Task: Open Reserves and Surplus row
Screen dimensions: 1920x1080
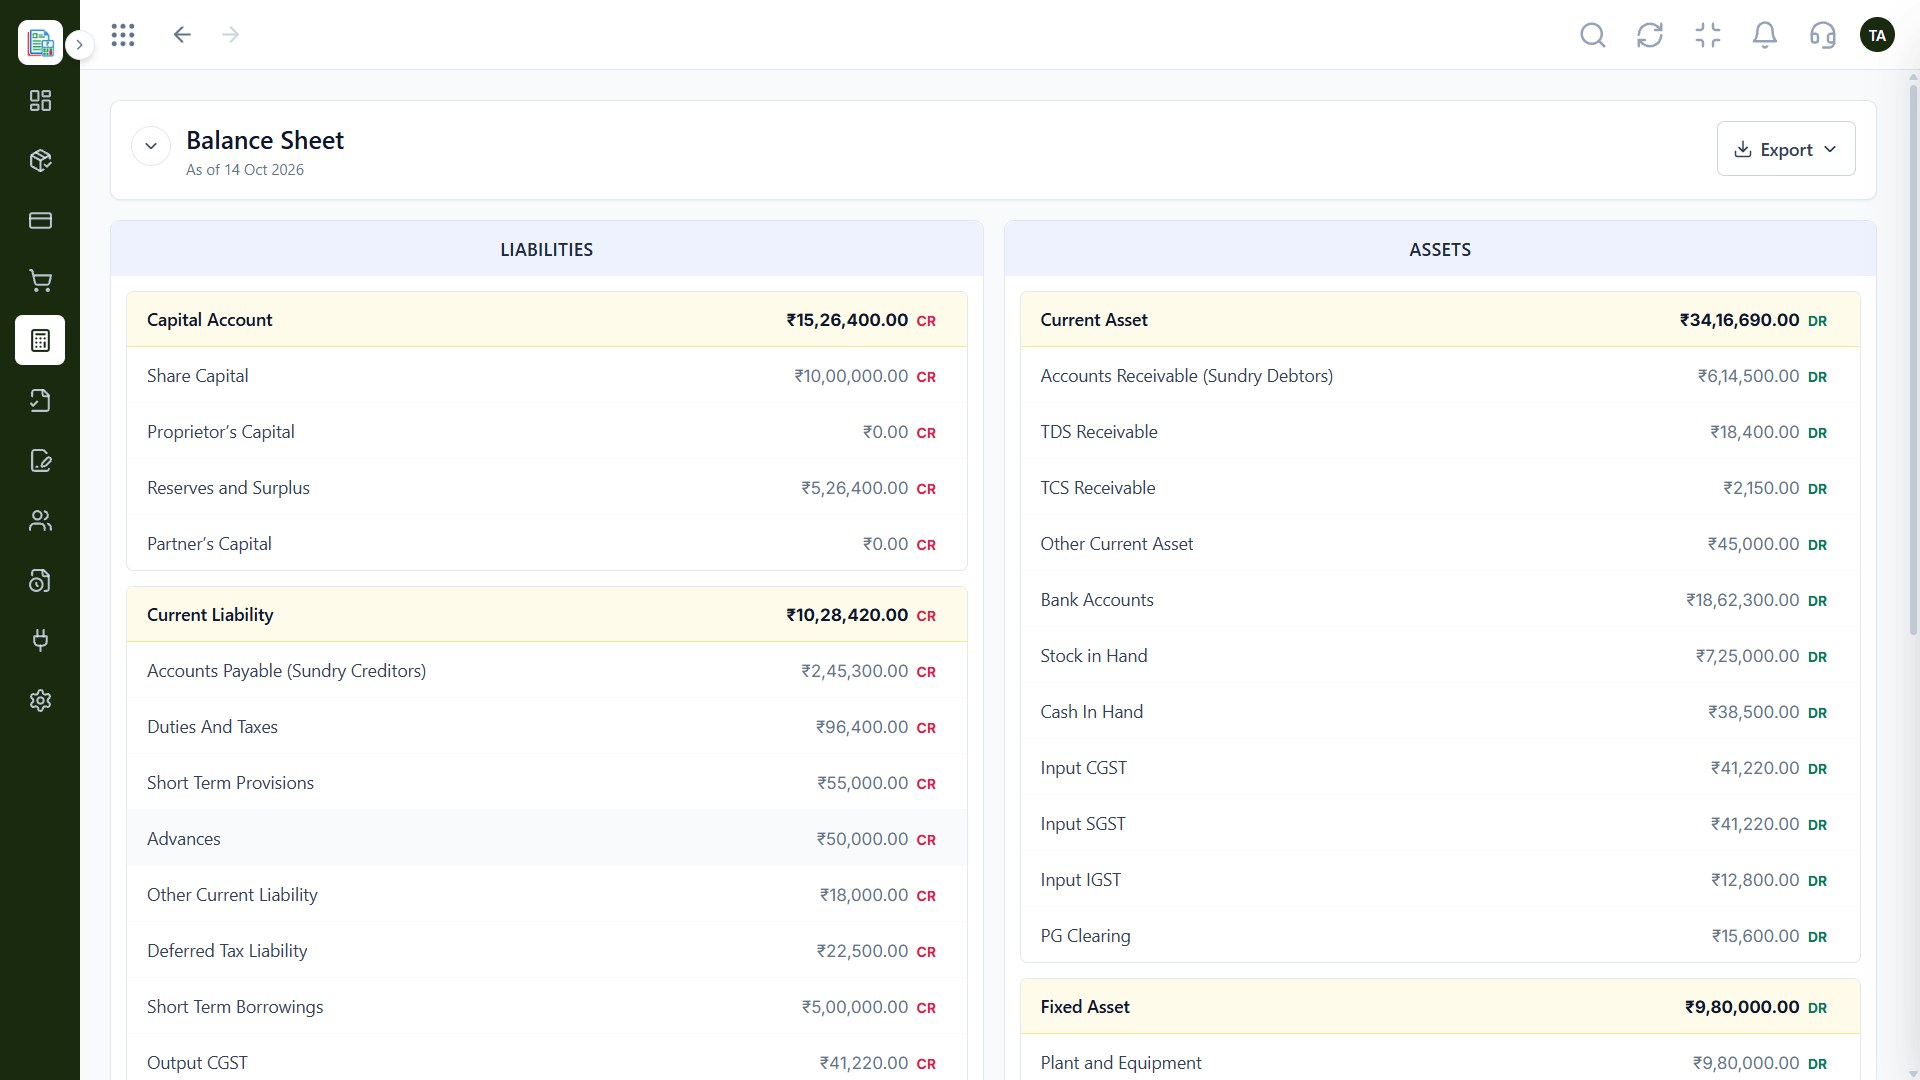Action: click(547, 488)
